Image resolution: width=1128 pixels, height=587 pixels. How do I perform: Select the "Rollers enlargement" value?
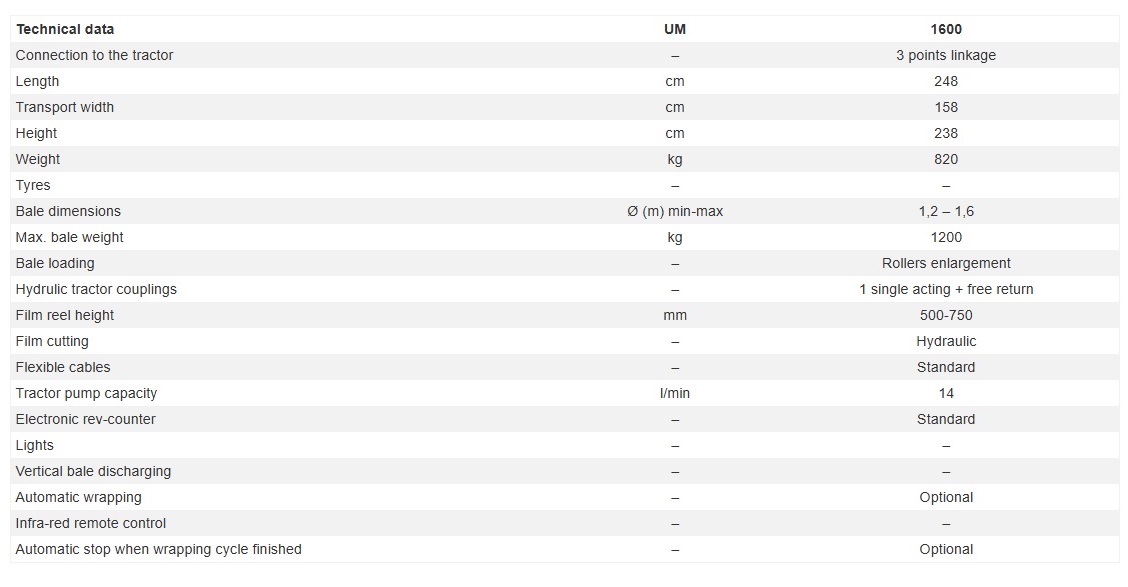[x=946, y=263]
